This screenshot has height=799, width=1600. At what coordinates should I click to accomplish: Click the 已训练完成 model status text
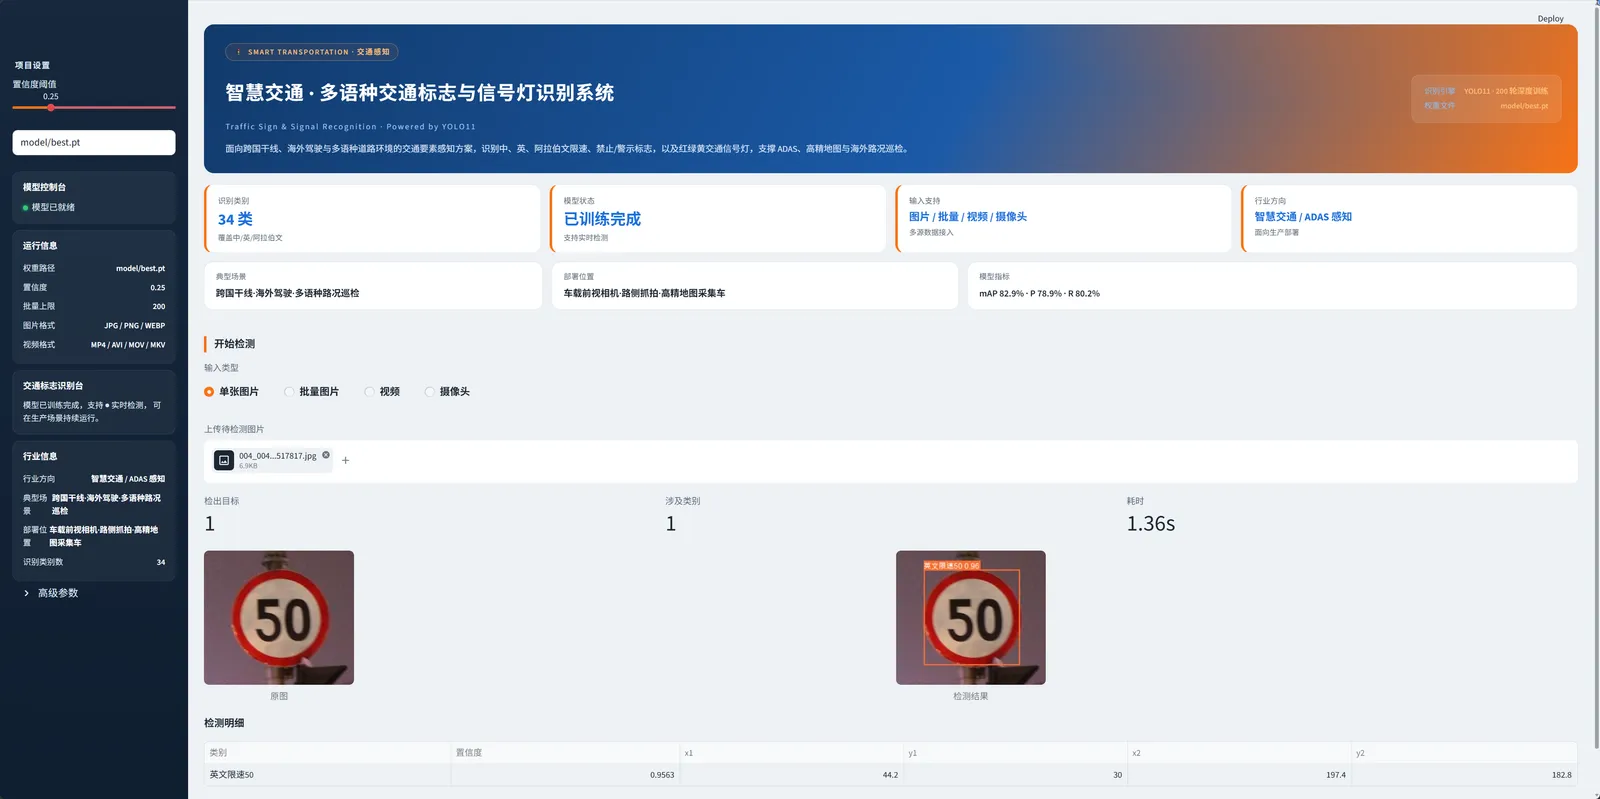click(602, 219)
